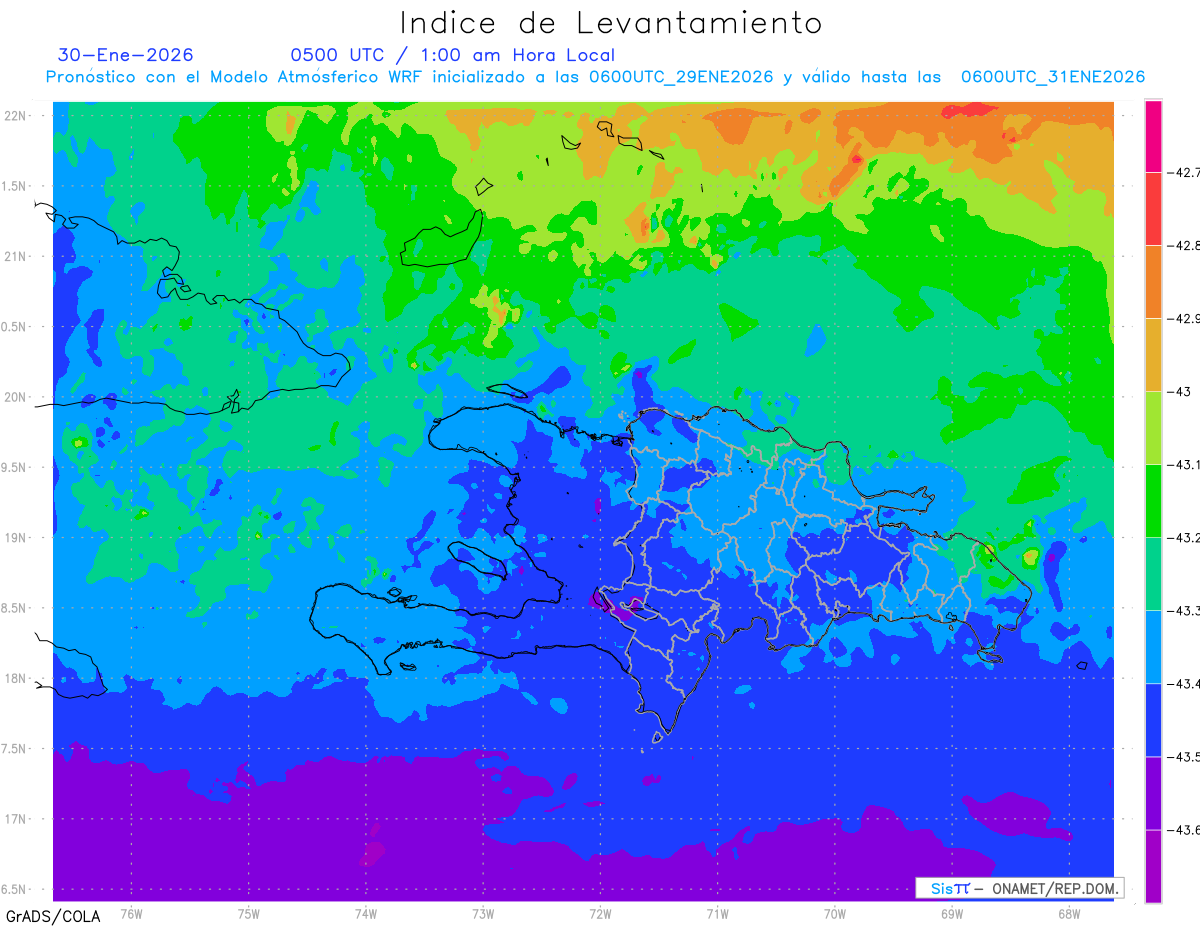Image resolution: width=1200 pixels, height=927 pixels.
Task: Click the "-43.2" color scale label
Action: (x=1184, y=538)
